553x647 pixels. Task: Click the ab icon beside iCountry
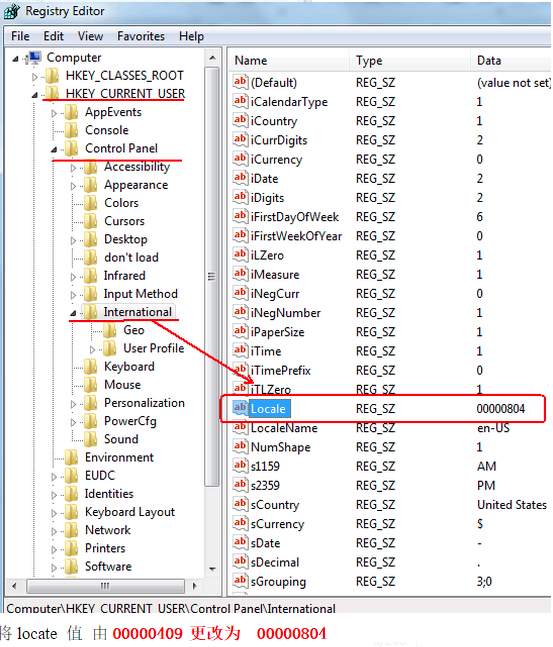(x=240, y=120)
